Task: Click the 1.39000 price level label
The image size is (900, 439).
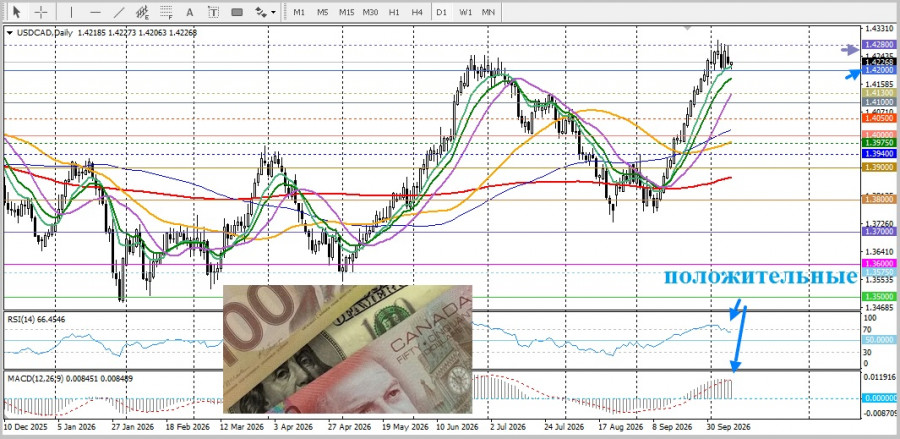Action: click(879, 166)
